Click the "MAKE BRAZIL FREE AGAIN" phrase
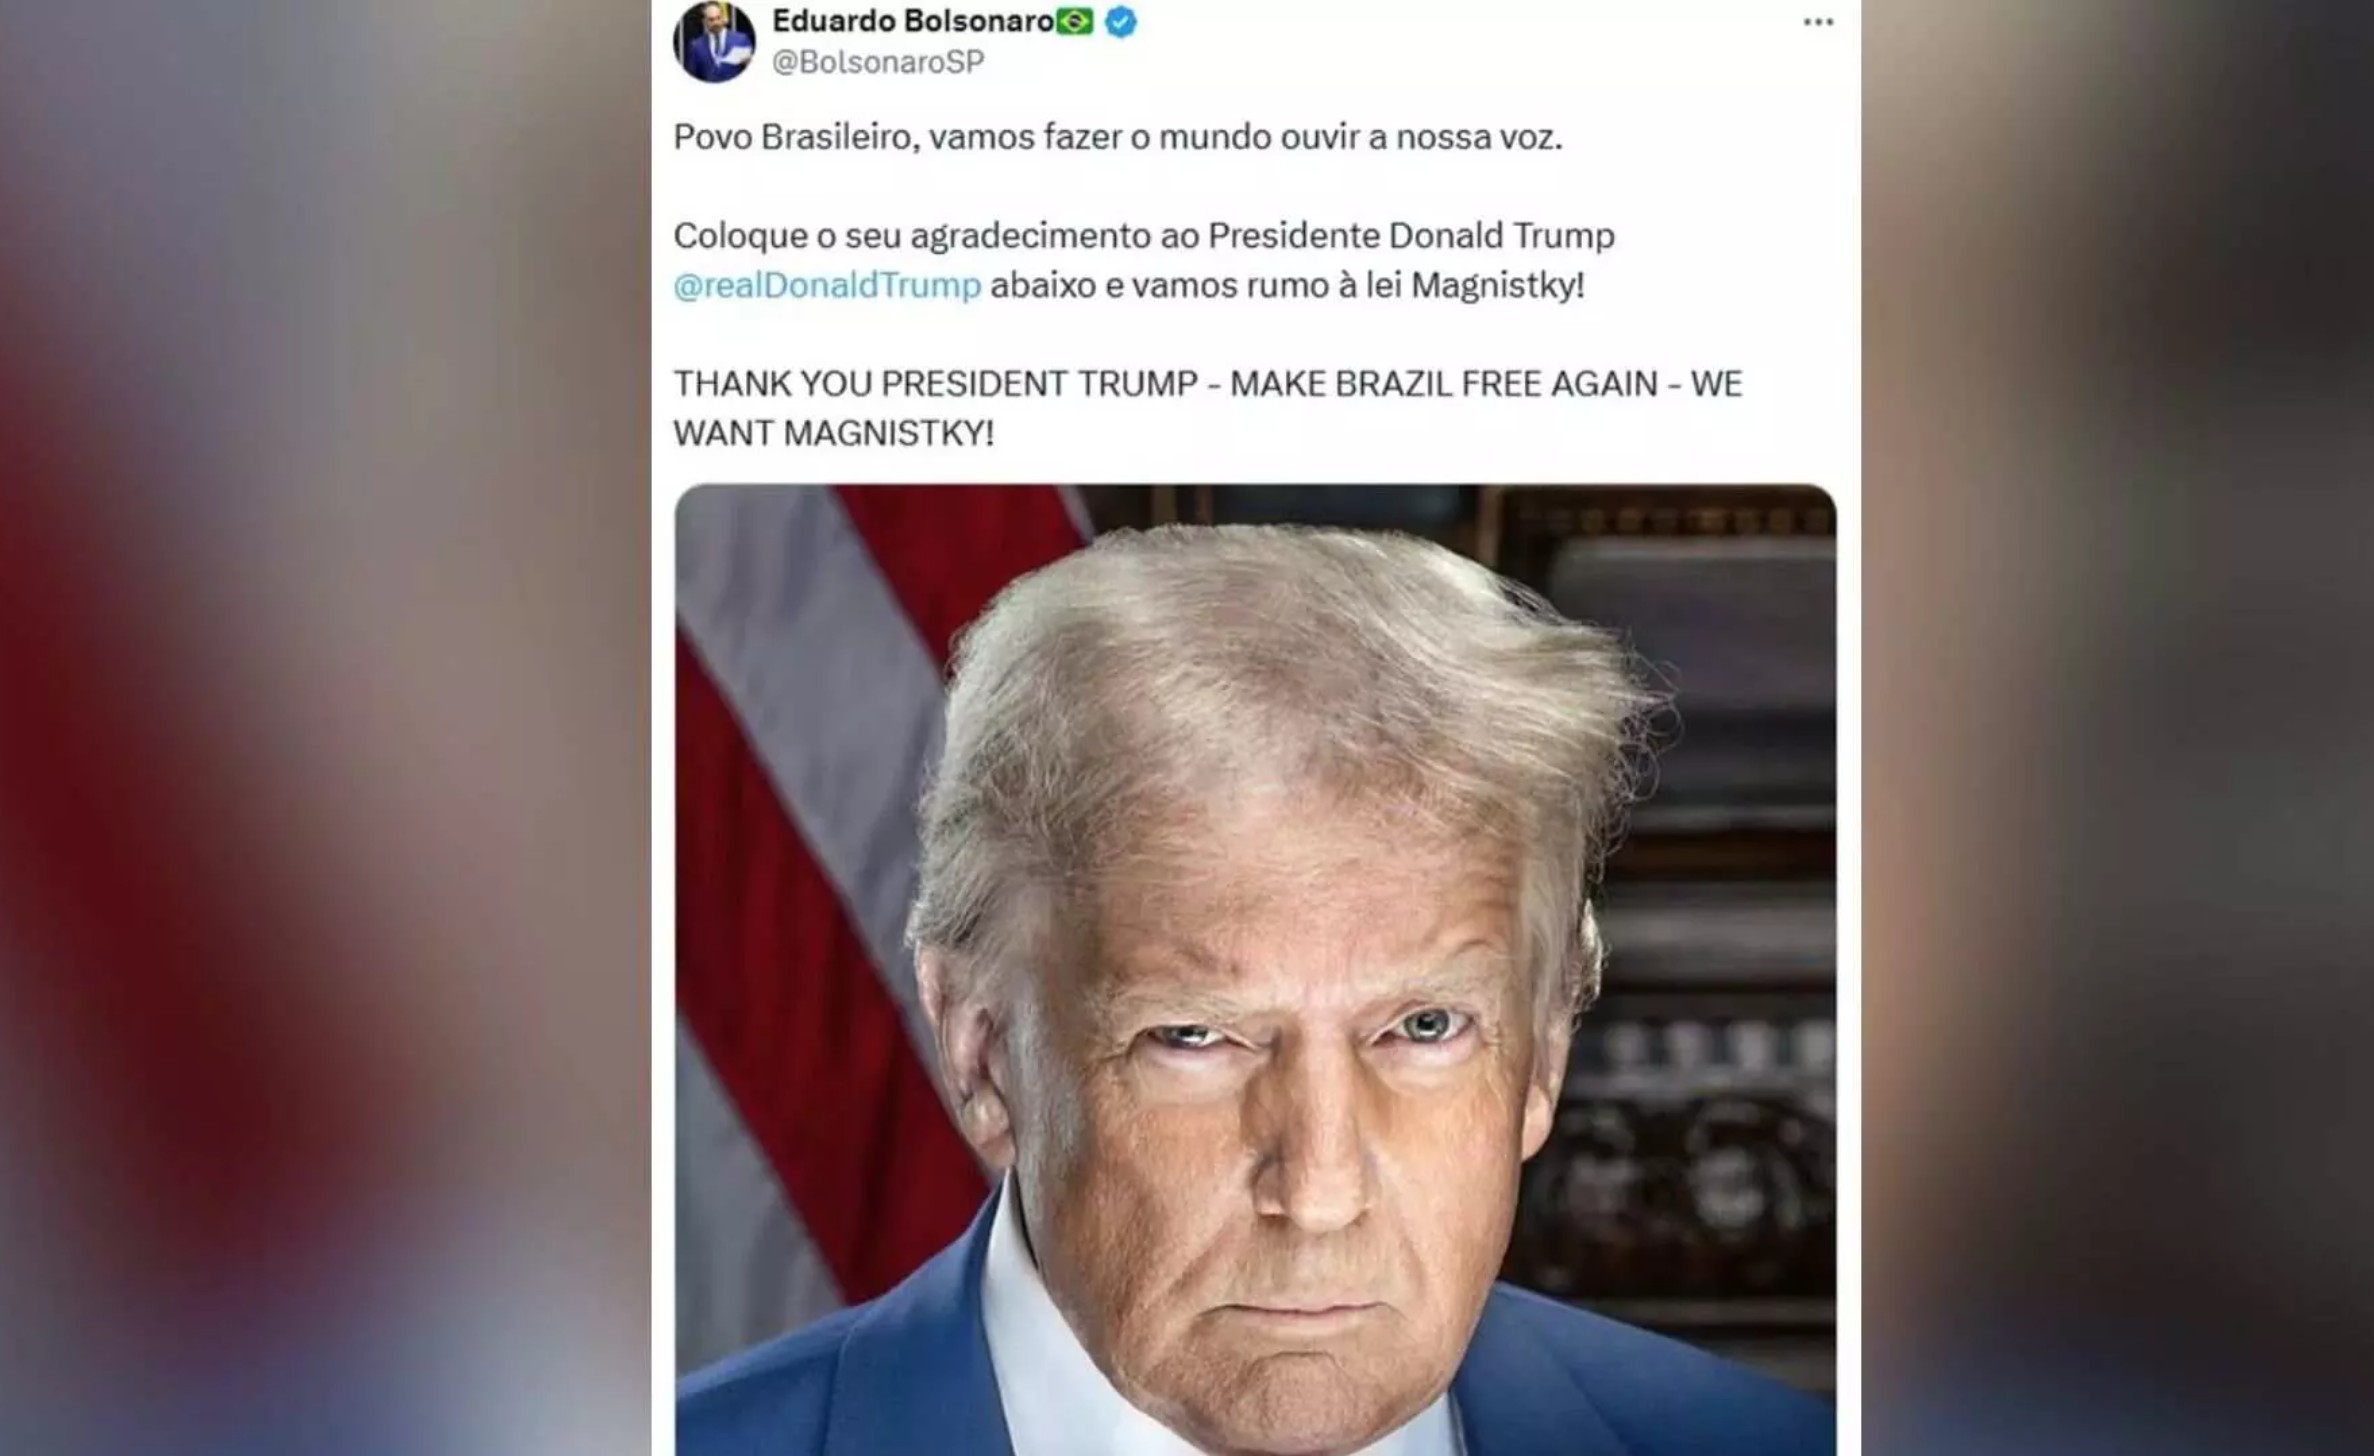This screenshot has height=1456, width=2374. tap(1443, 384)
